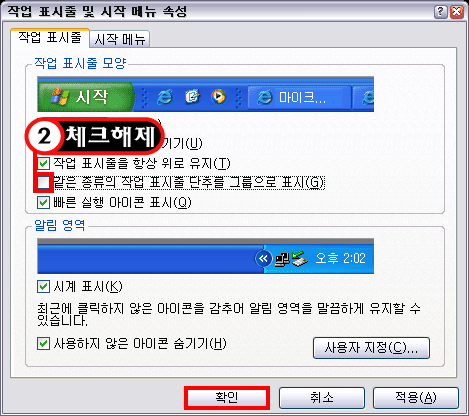Click the safely remove hardware tray icon
Image resolution: width=469 pixels, height=416 pixels.
[299, 259]
